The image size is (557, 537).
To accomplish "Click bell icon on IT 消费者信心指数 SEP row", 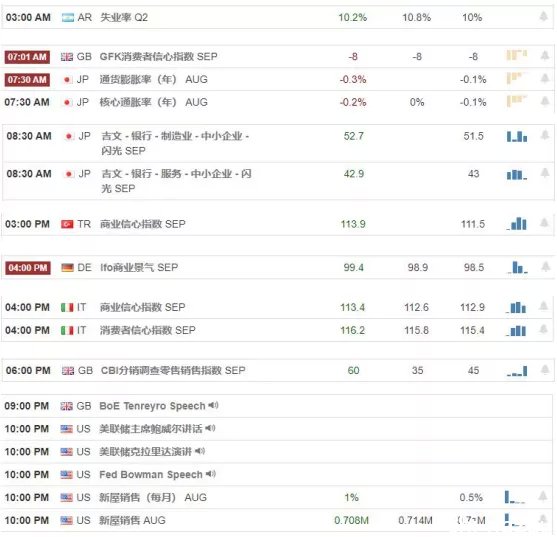I will [543, 329].
